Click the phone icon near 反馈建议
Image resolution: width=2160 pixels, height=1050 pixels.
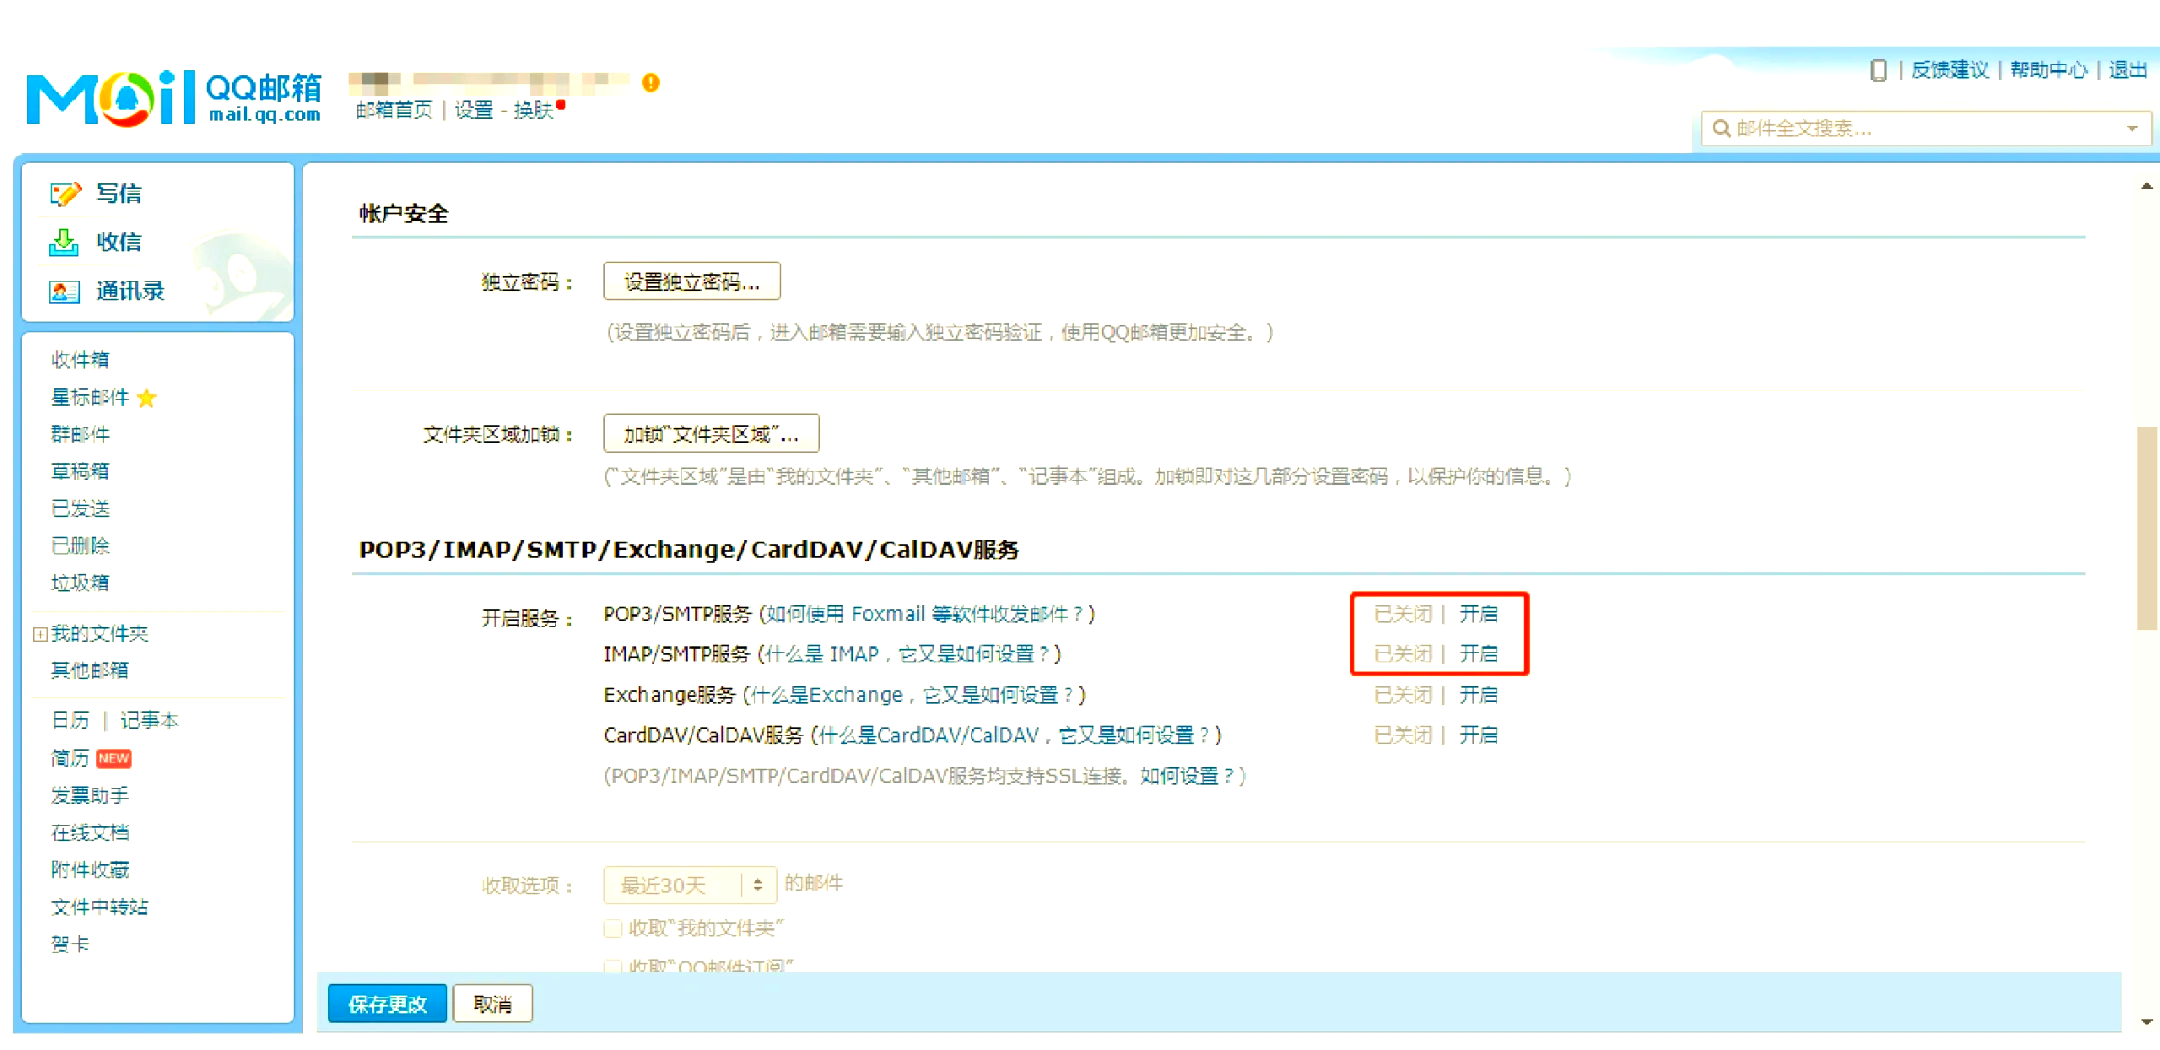pos(1878,70)
